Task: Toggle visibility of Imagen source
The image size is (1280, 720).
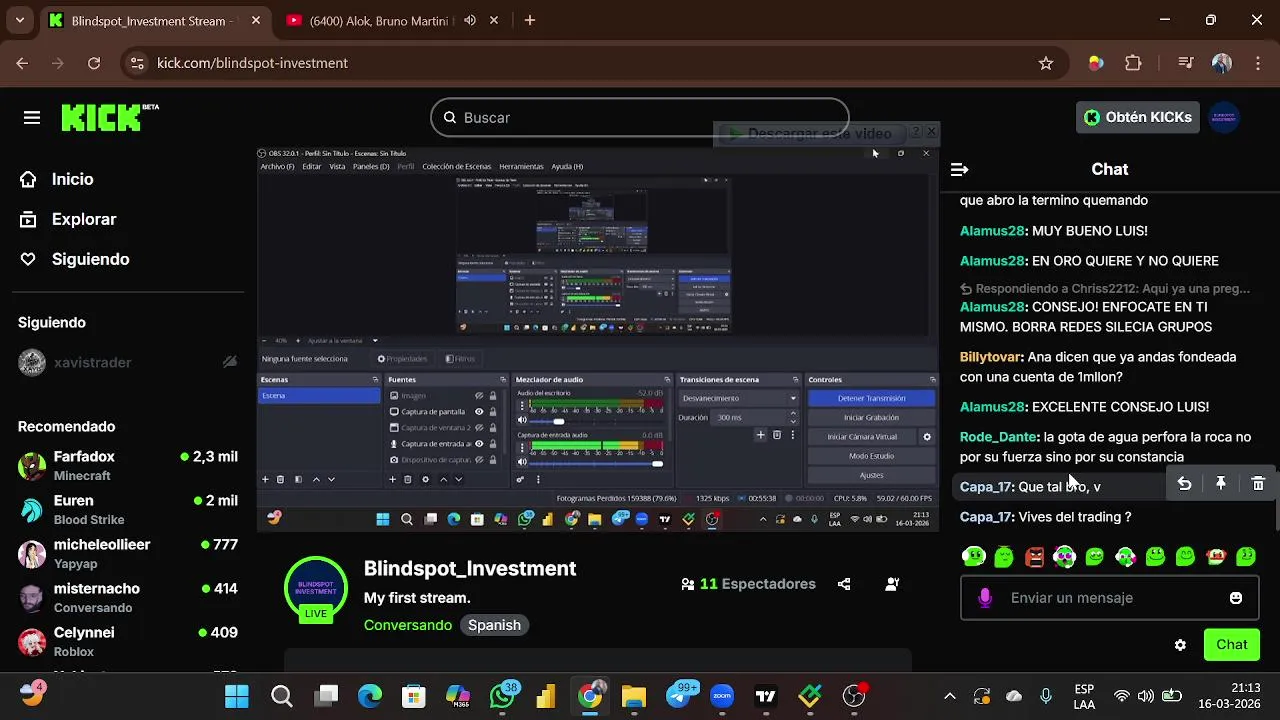Action: [x=479, y=396]
